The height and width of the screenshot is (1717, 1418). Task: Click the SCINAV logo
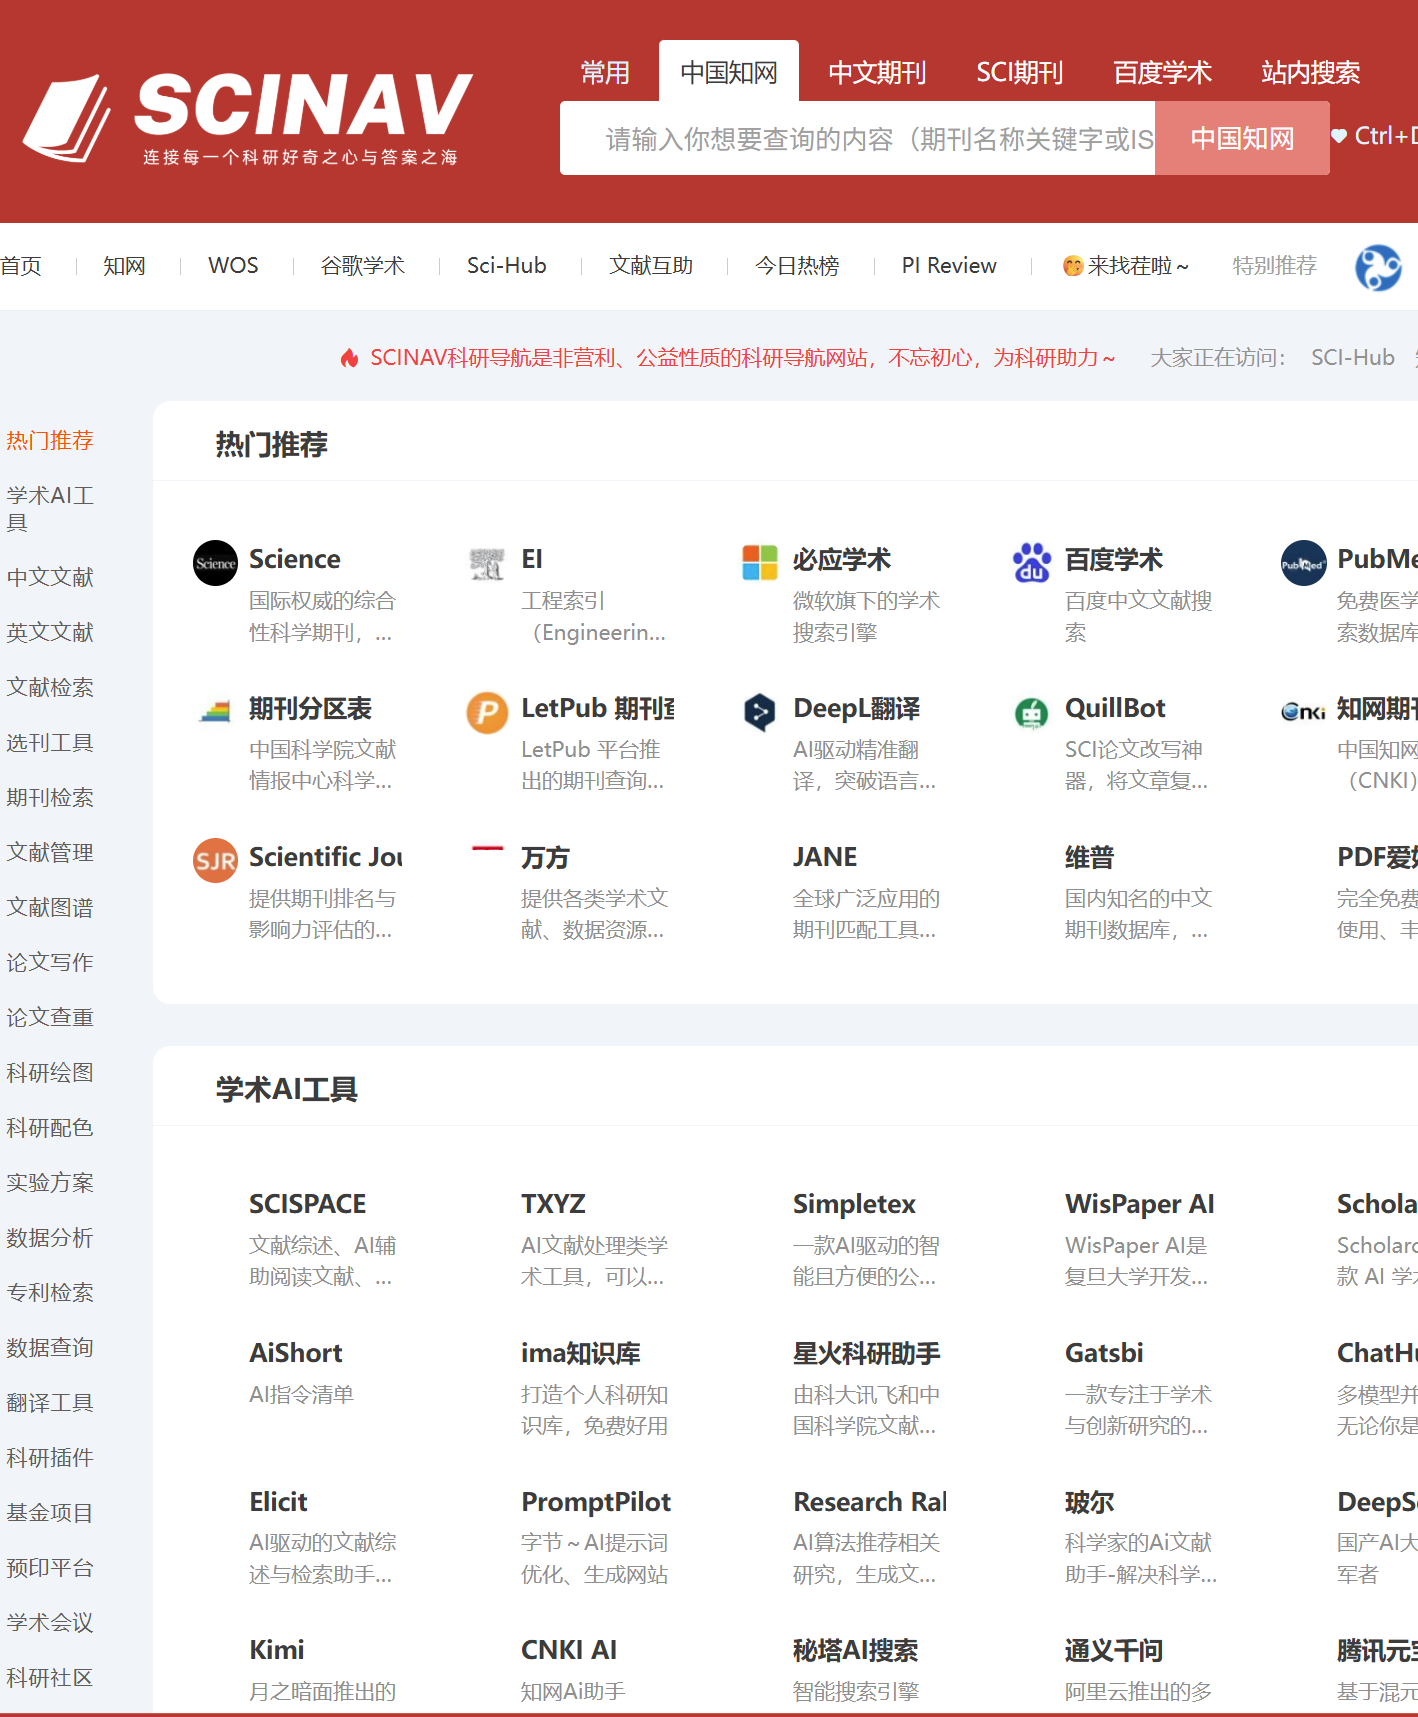(x=247, y=118)
